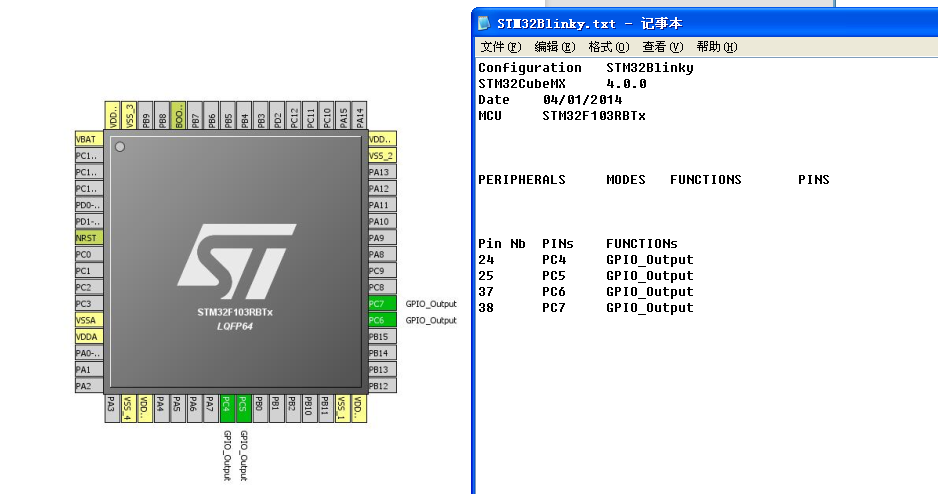Select pin PC3 on the left side
This screenshot has height=494, width=938.
[89, 304]
